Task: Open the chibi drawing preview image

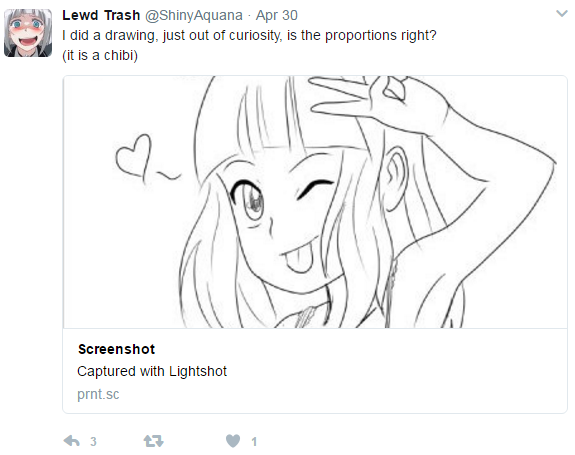Action: tap(315, 202)
